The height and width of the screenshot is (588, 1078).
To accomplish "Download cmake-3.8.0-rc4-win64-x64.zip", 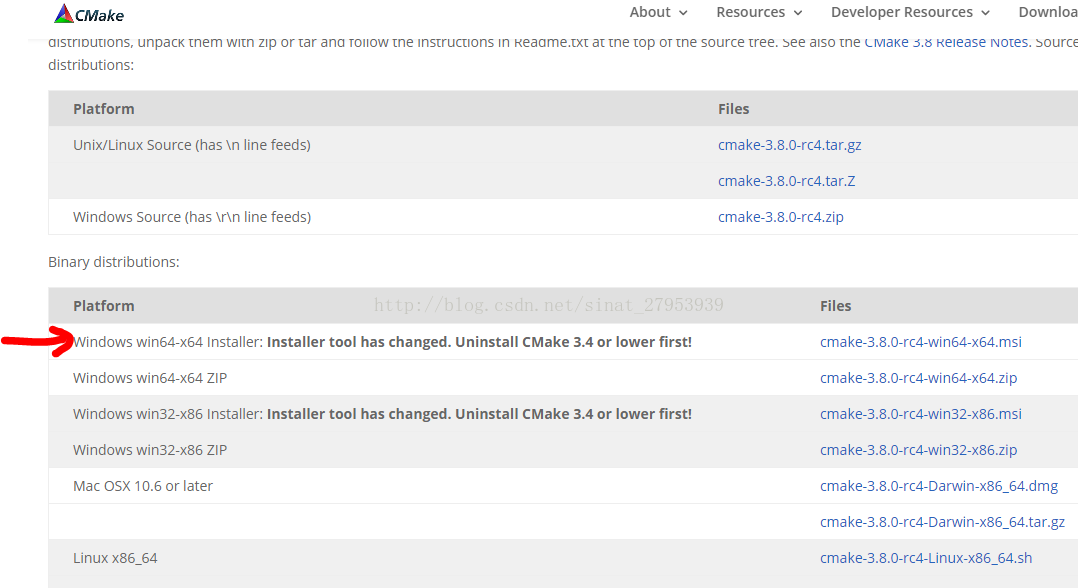I will (918, 378).
